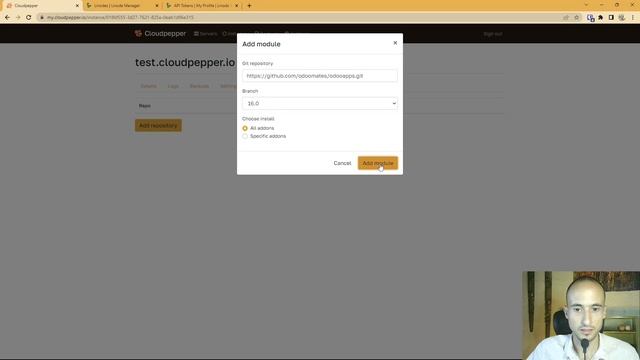640x360 pixels.
Task: Close the Cloudpepper browser tab
Action: click(77, 6)
